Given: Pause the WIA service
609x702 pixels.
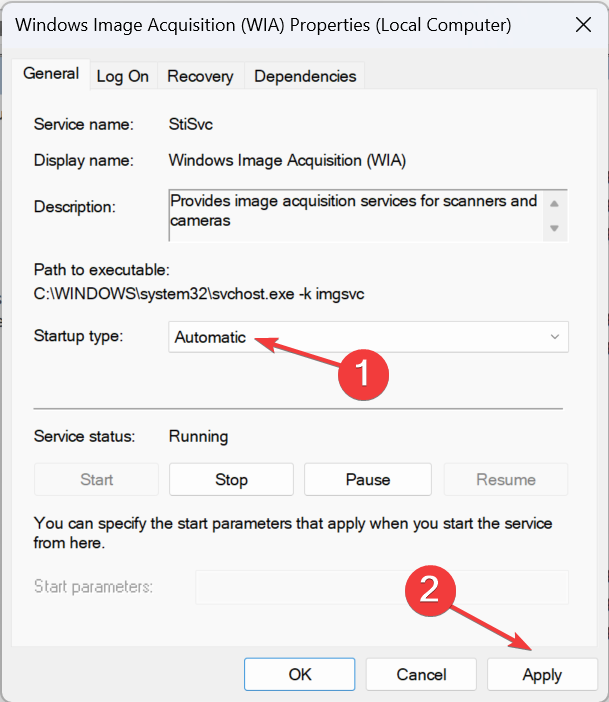Looking at the screenshot, I should point(367,480).
